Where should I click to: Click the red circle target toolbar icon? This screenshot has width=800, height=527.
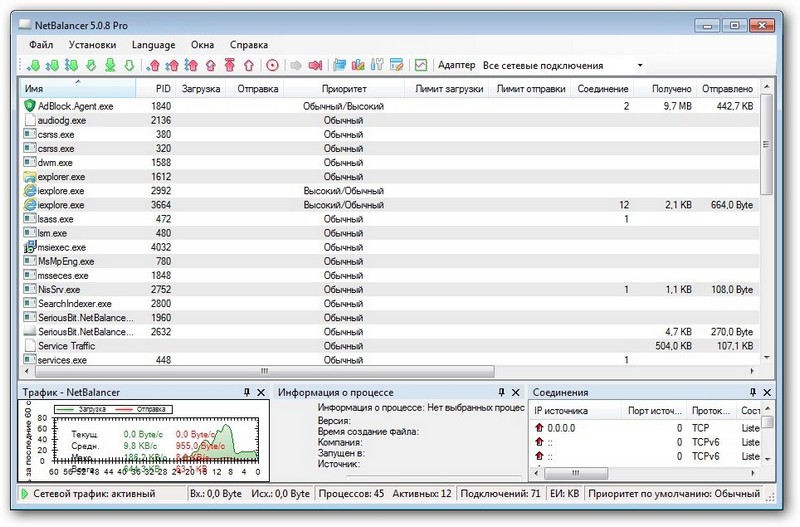click(x=272, y=65)
